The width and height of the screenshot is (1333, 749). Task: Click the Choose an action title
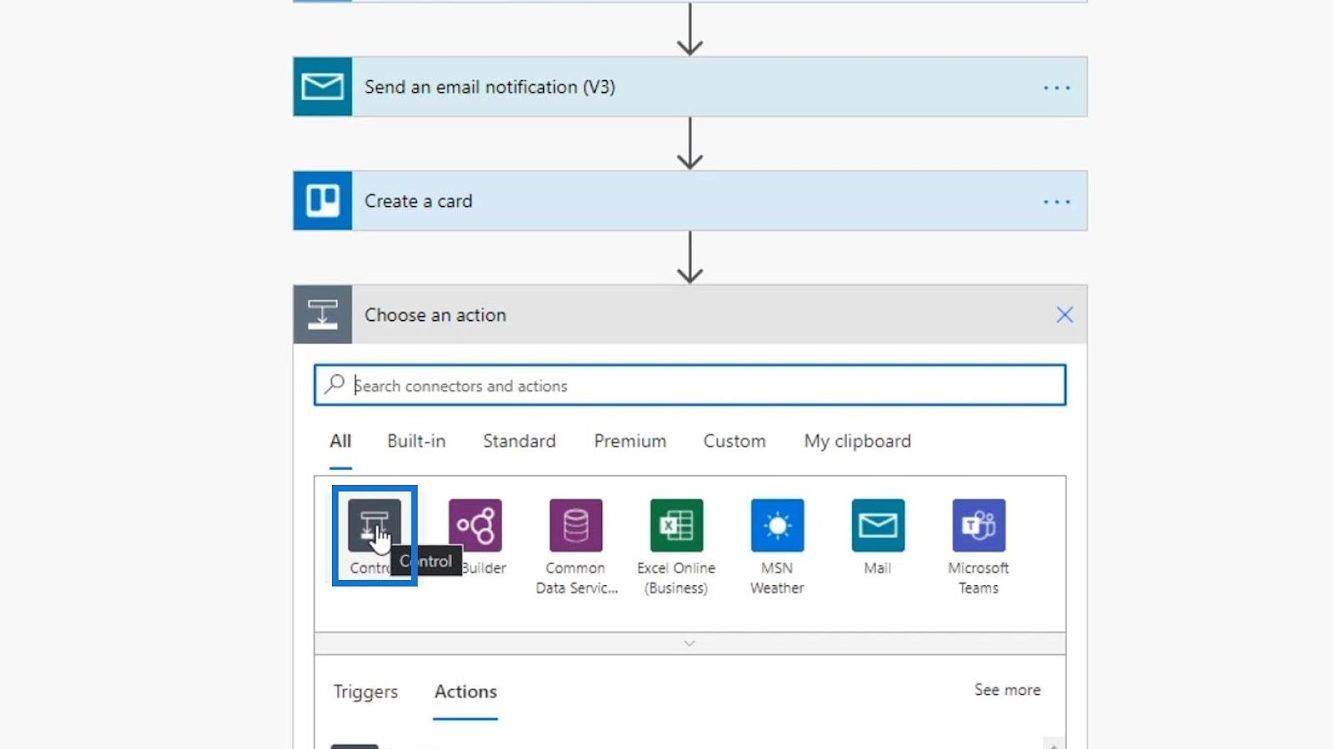435,315
